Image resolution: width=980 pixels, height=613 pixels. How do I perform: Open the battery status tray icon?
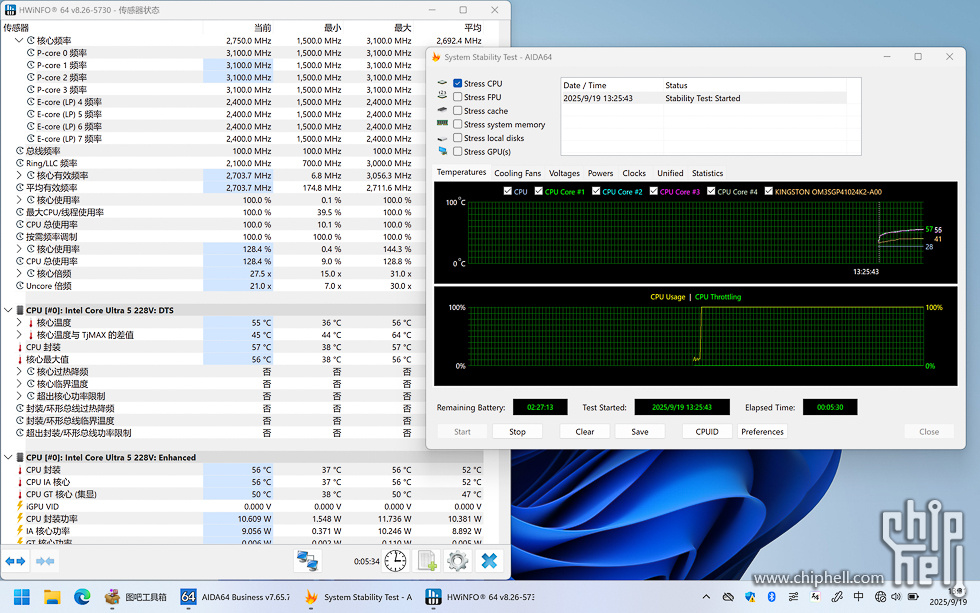pos(913,597)
